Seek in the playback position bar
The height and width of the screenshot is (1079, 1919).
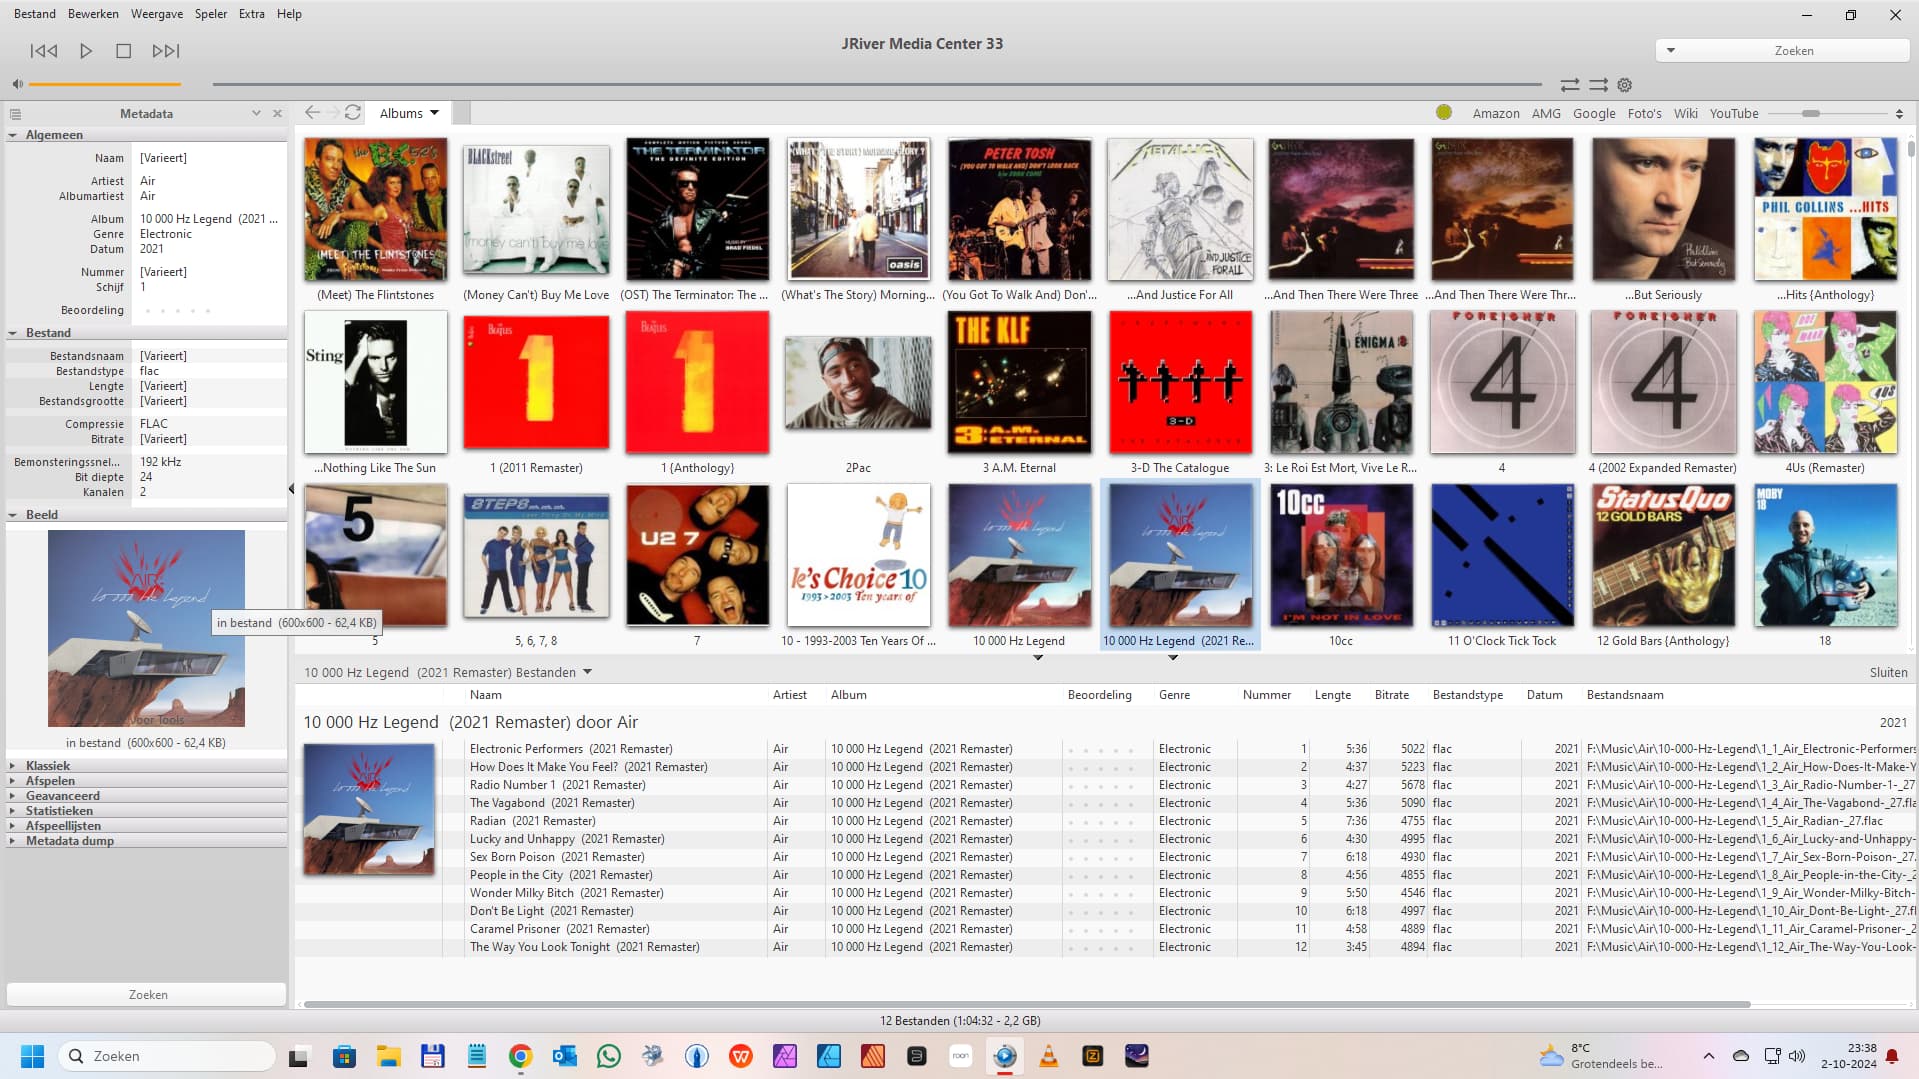coord(877,84)
